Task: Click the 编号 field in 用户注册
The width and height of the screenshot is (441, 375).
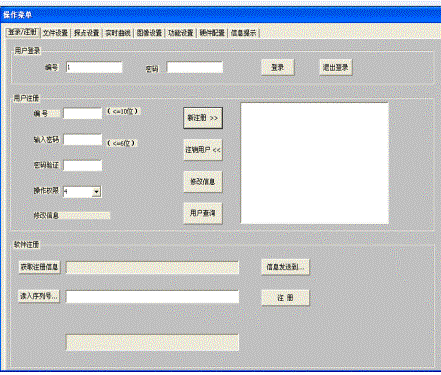Action: pyautogui.click(x=83, y=113)
